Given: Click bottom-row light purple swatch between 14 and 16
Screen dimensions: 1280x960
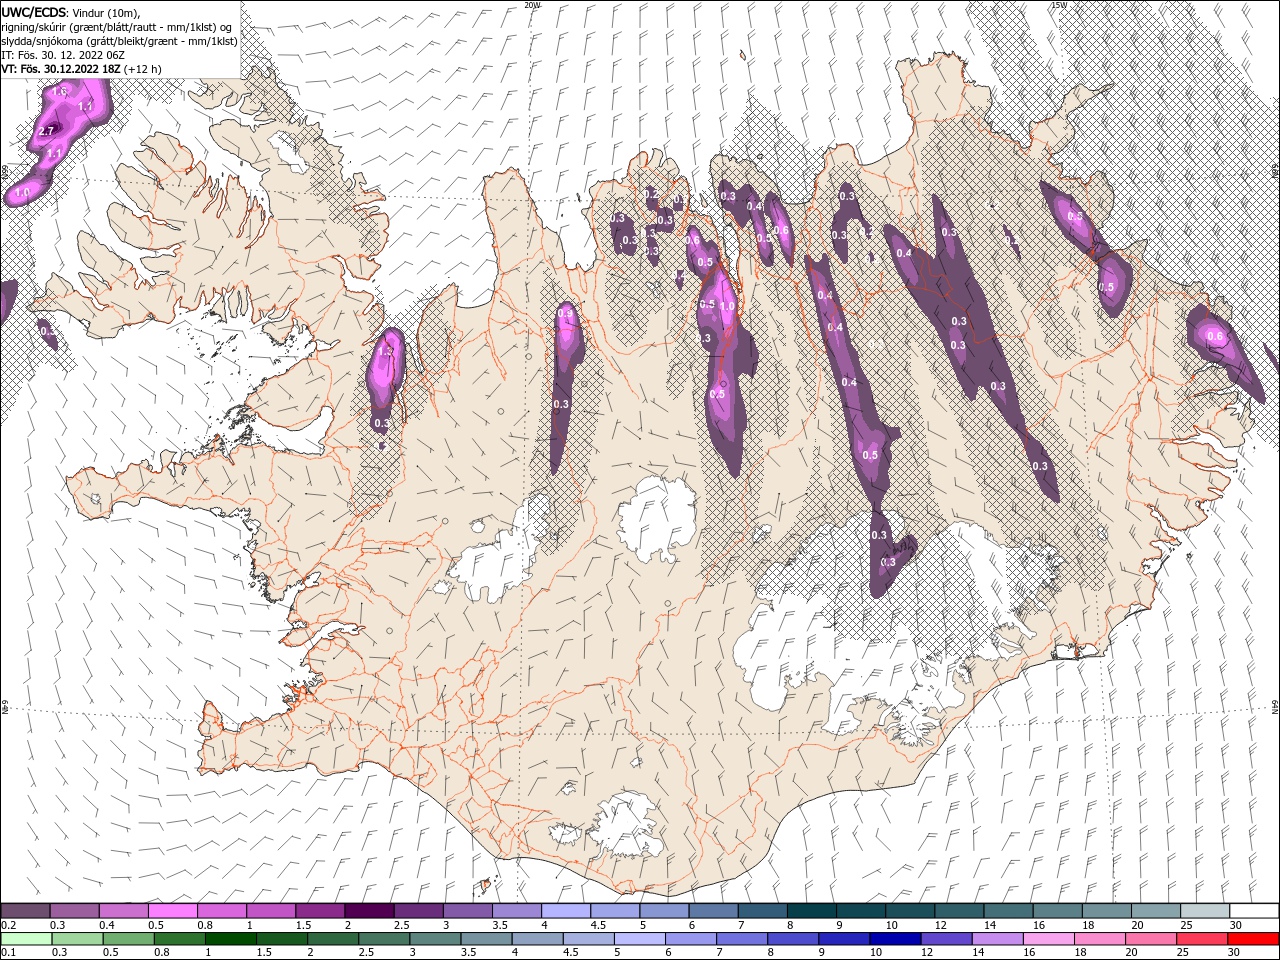Looking at the screenshot, I should 998,939.
